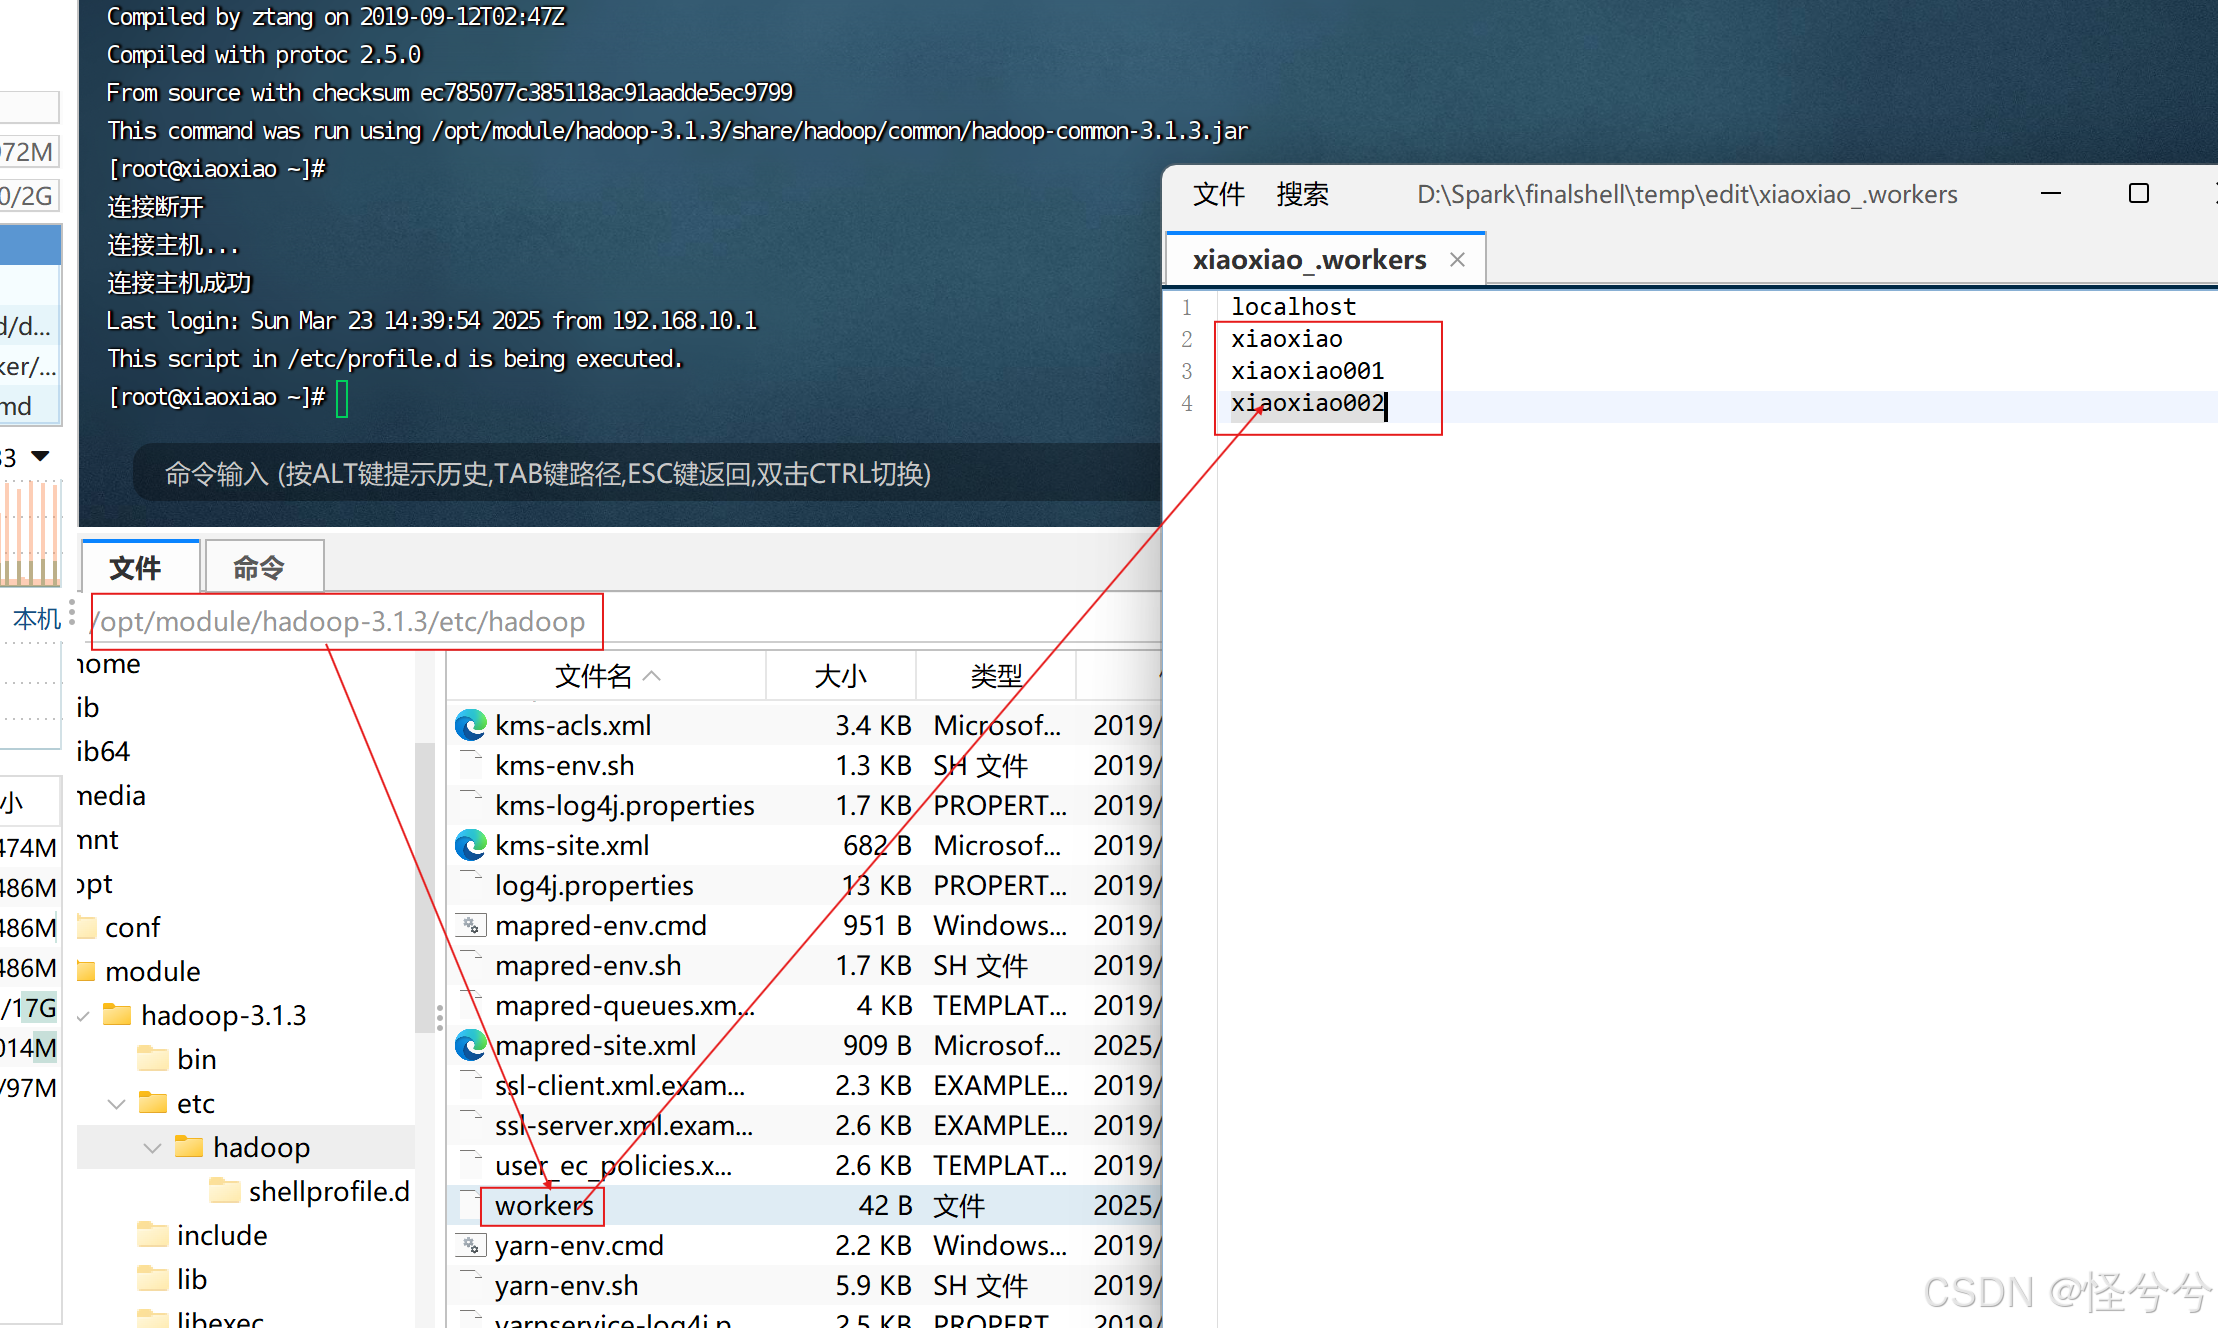
Task: Switch to the 命令 tab
Action: [x=260, y=568]
